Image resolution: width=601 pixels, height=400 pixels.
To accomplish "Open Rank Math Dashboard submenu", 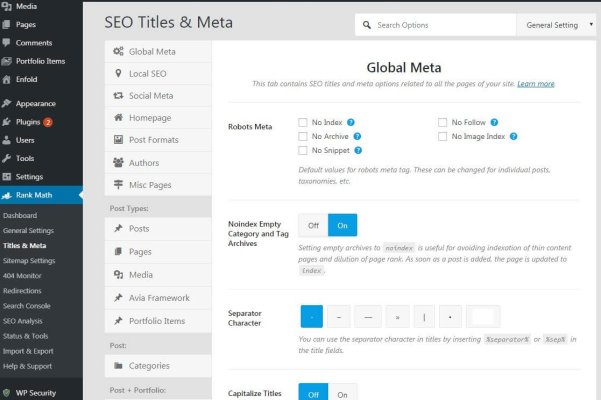I will [x=20, y=215].
